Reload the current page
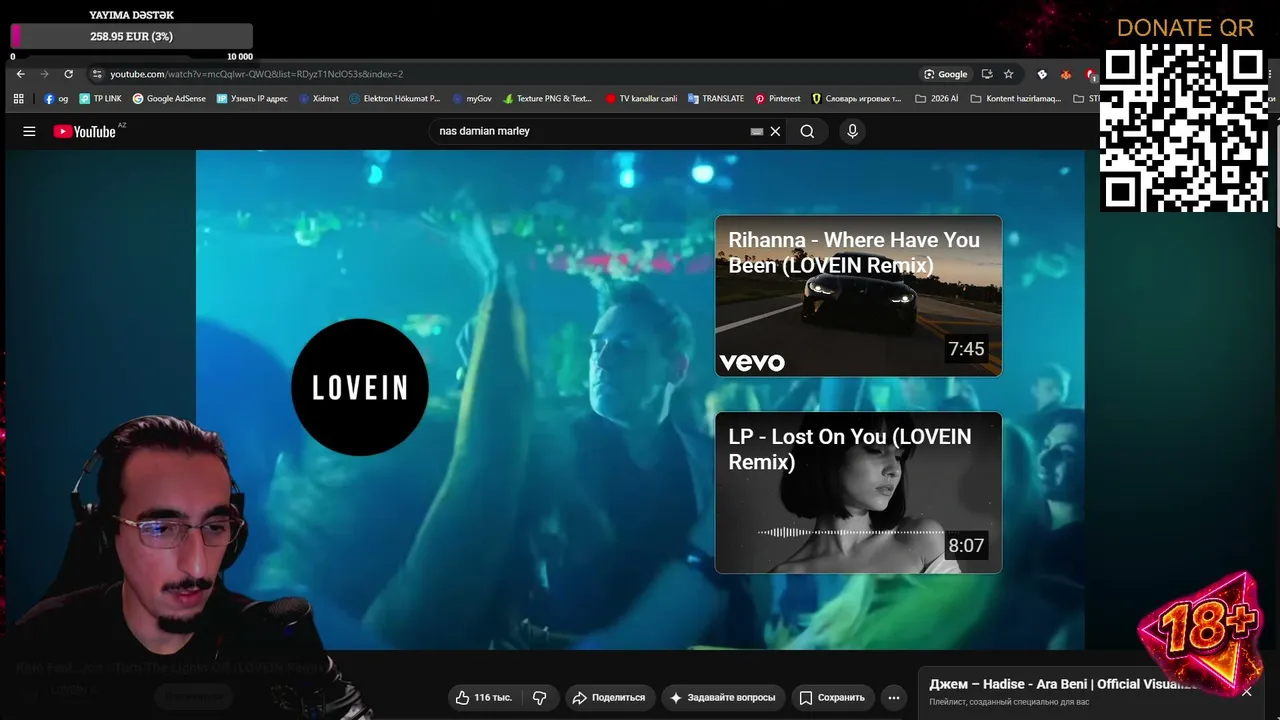This screenshot has width=1280, height=720. (x=68, y=74)
